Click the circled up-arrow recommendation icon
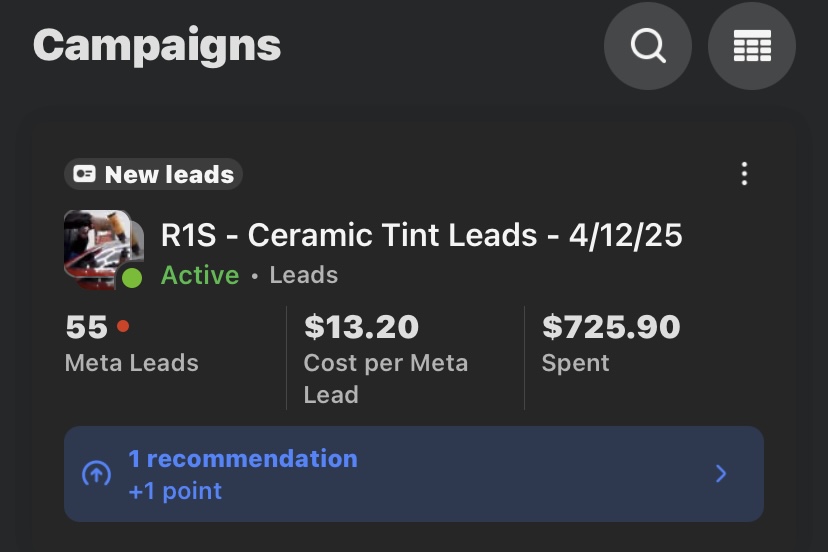 click(95, 474)
